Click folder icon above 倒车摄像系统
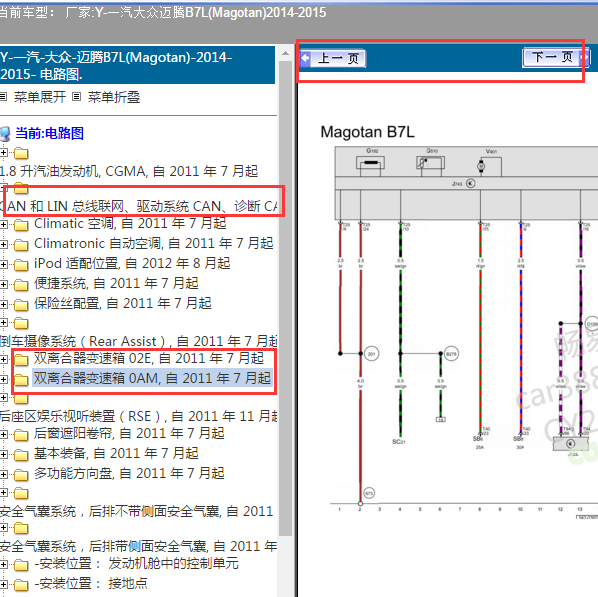The width and height of the screenshot is (598, 597). 21,323
